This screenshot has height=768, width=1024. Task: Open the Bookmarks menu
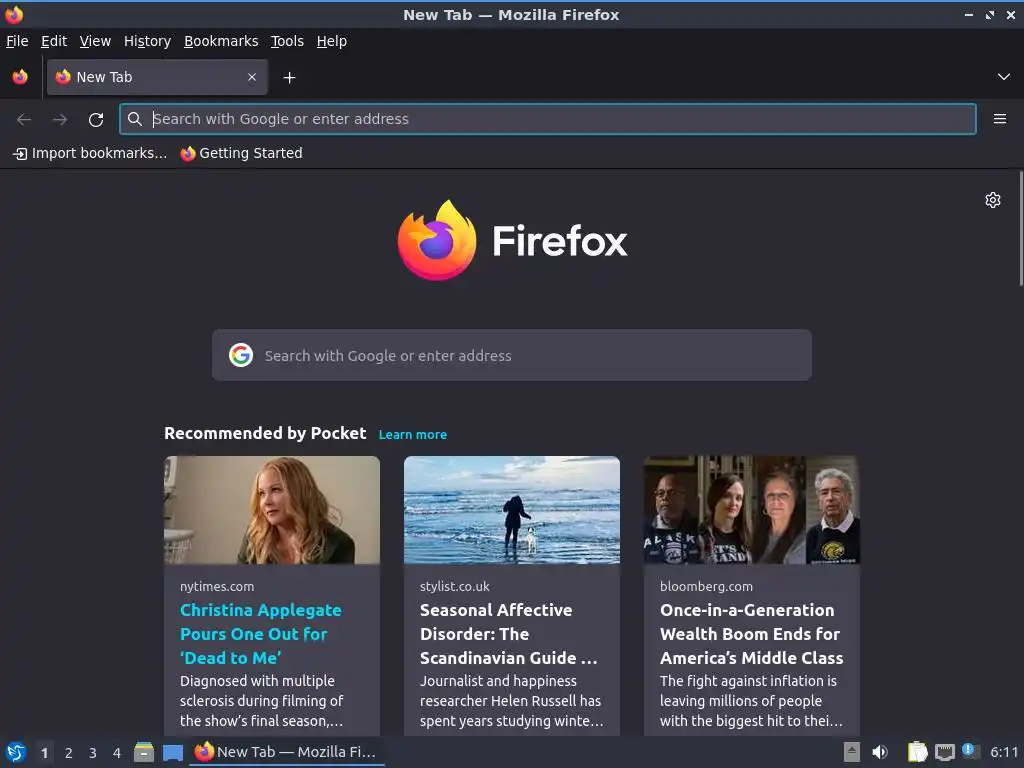click(x=221, y=41)
